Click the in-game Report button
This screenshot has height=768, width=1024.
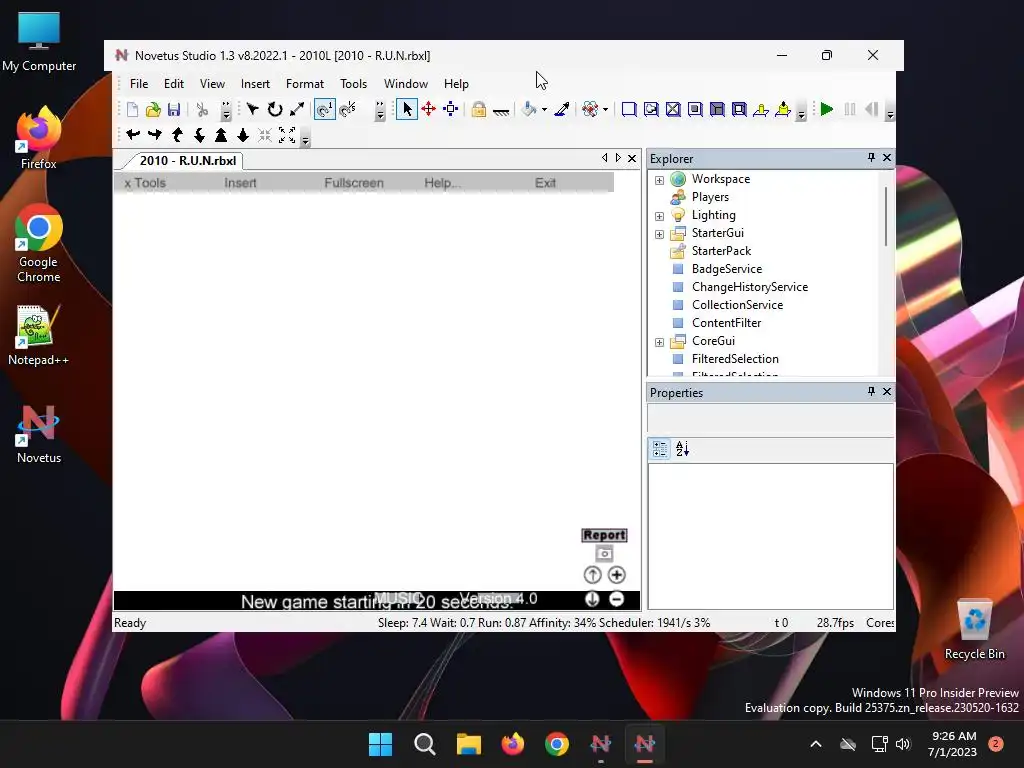pos(604,535)
